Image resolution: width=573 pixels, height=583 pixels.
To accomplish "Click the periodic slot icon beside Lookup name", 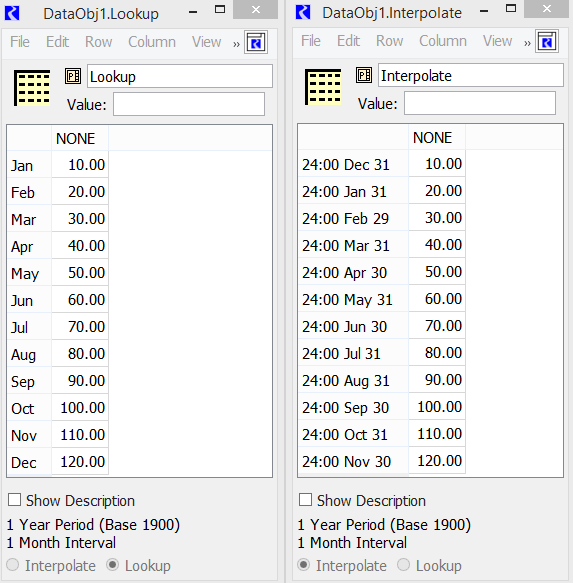I will pos(73,76).
